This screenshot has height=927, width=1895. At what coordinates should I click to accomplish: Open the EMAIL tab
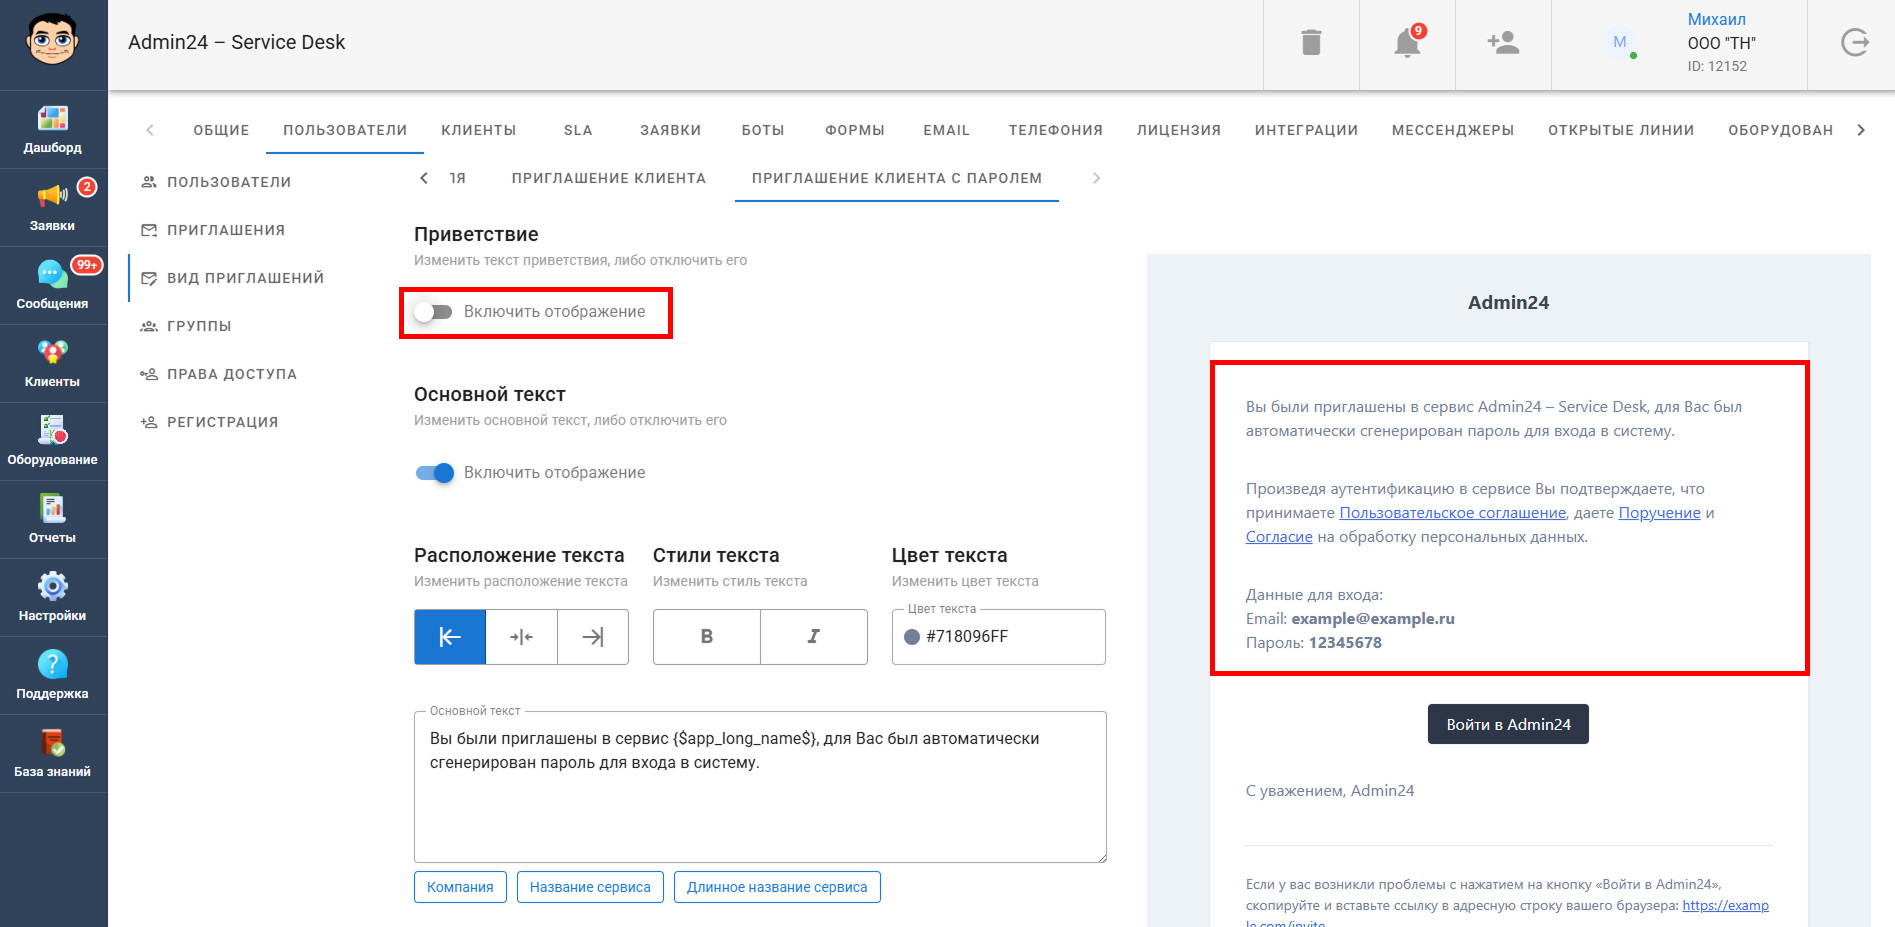[x=947, y=130]
